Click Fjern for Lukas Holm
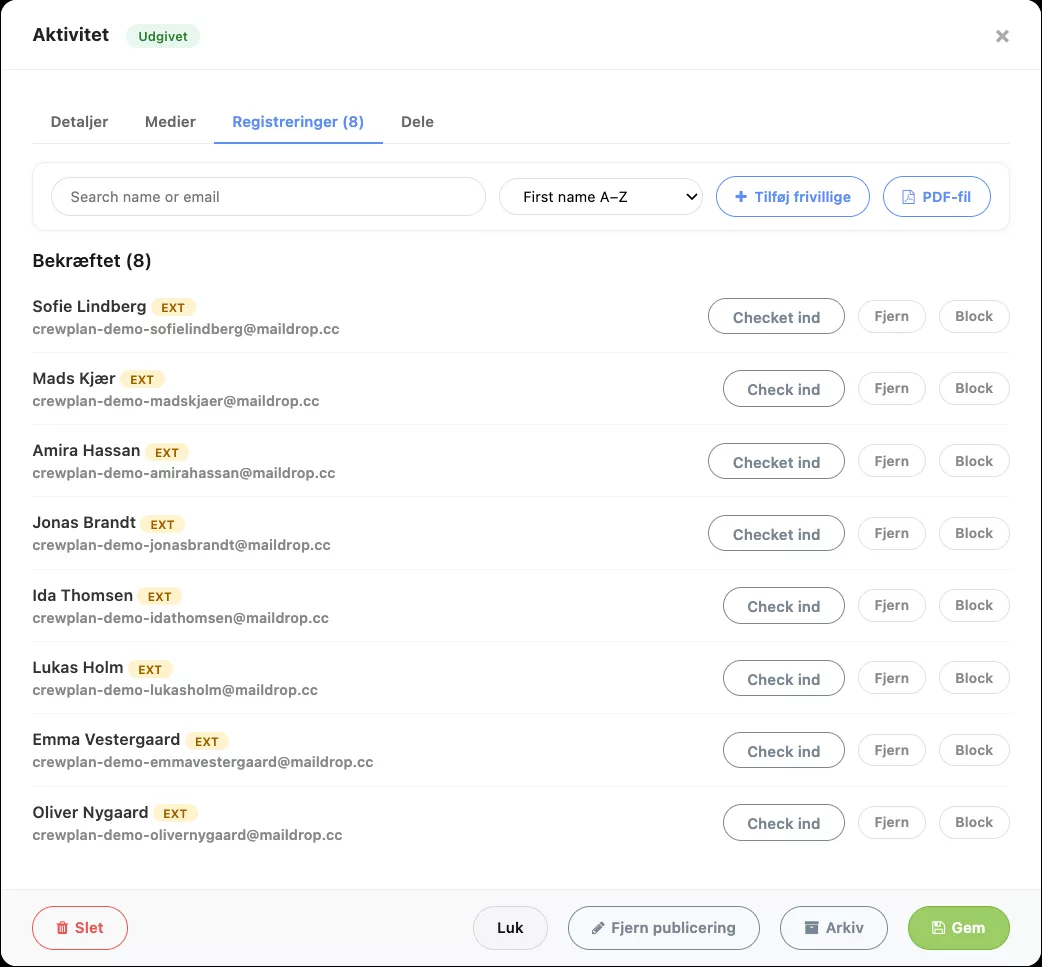This screenshot has height=967, width=1042. click(x=892, y=678)
